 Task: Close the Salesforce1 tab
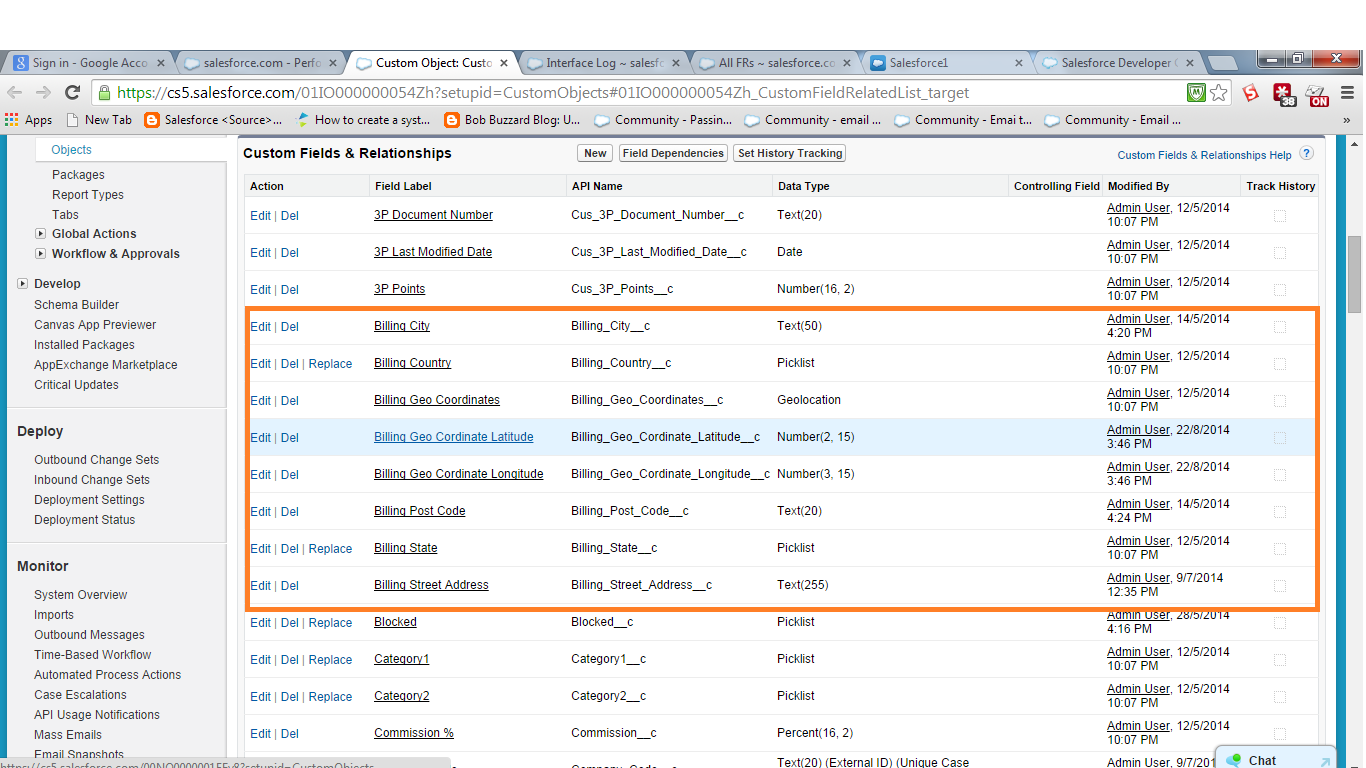pyautogui.click(x=1019, y=63)
